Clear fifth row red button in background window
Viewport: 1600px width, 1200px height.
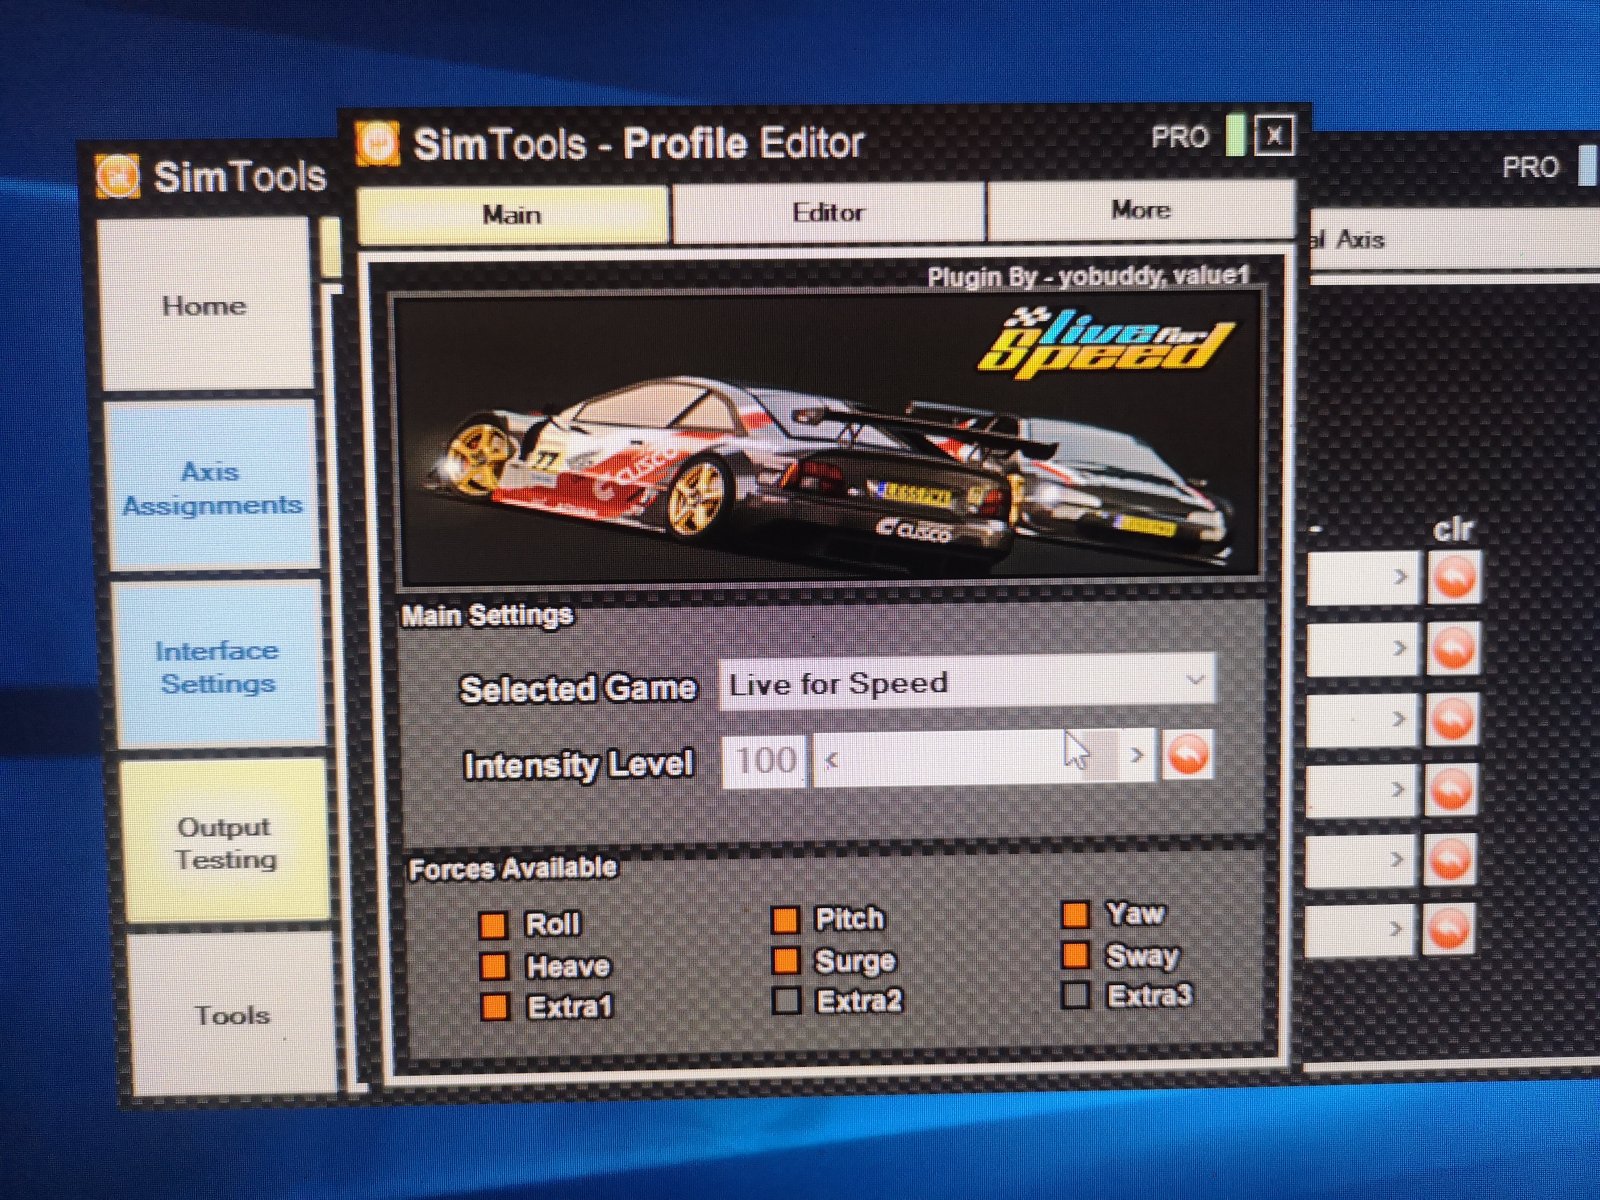(1450, 859)
